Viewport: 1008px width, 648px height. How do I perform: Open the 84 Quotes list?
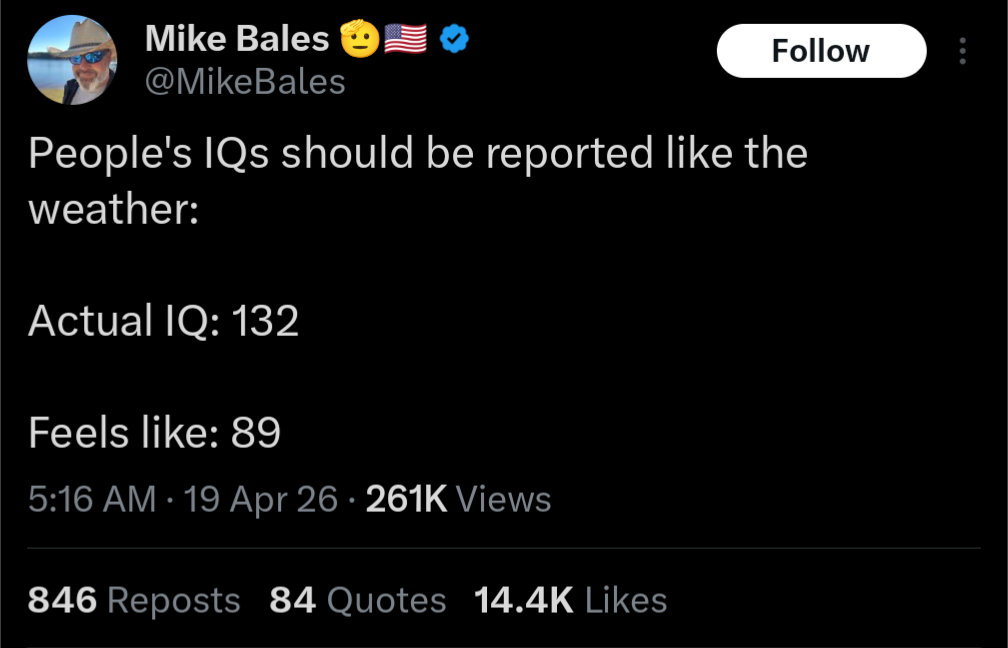point(290,600)
